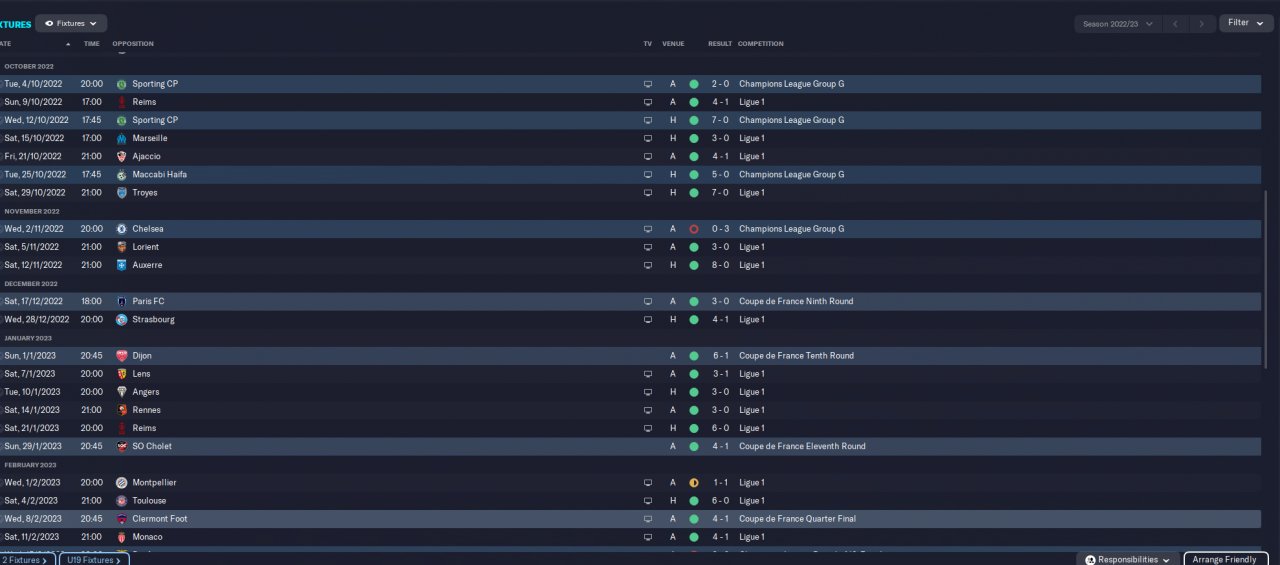Click TV icon for the Chelsea match
This screenshot has height=565, width=1280.
(x=648, y=229)
